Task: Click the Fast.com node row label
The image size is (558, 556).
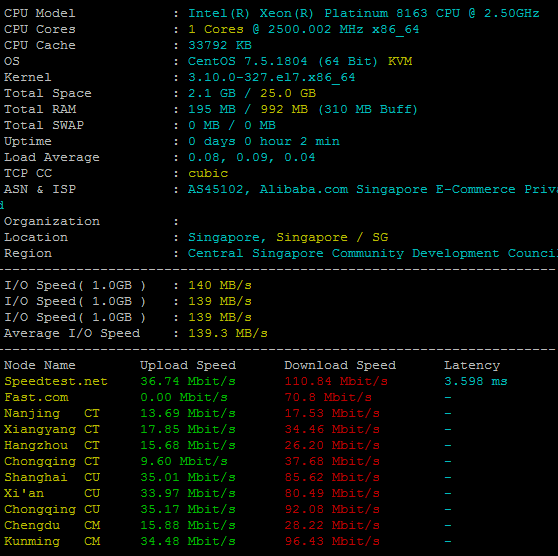Action: point(36,397)
